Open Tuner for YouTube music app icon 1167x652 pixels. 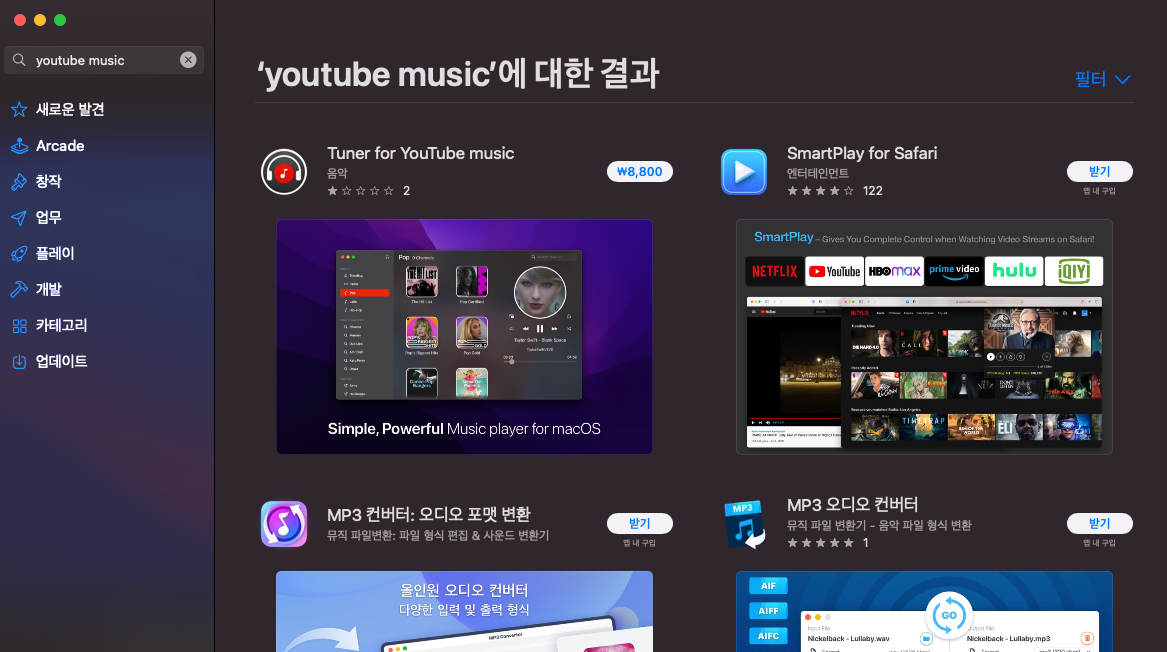[x=284, y=172]
